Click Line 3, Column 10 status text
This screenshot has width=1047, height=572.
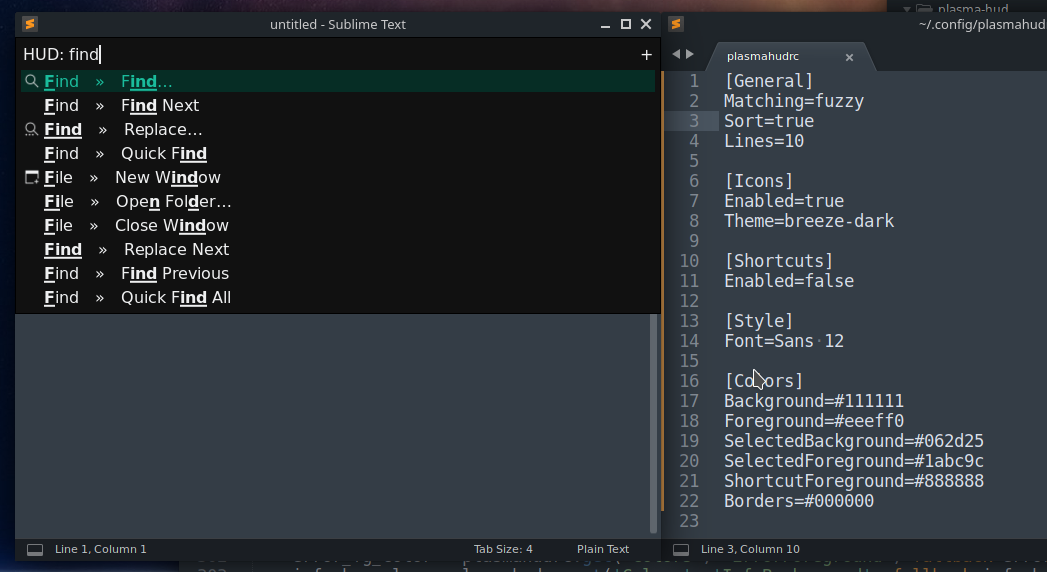(750, 549)
